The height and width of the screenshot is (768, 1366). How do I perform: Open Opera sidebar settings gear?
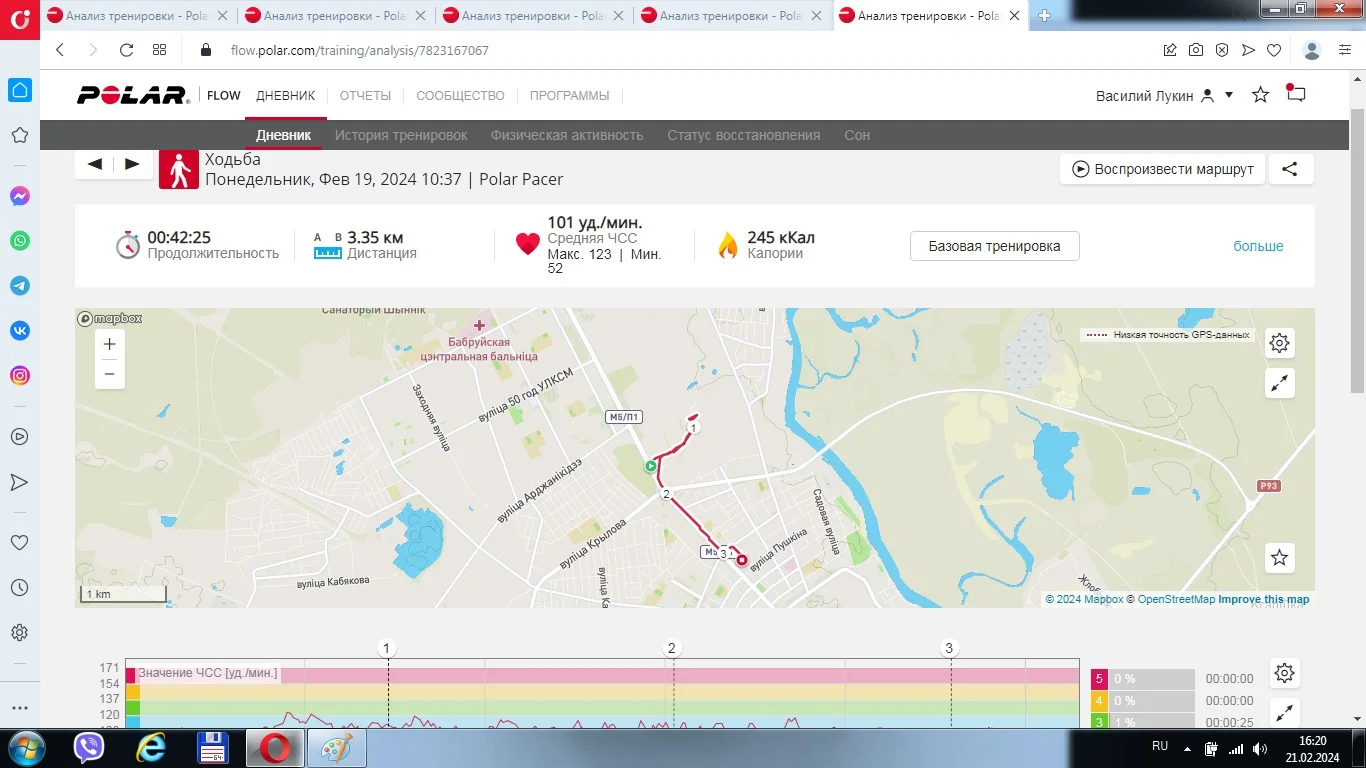19,633
